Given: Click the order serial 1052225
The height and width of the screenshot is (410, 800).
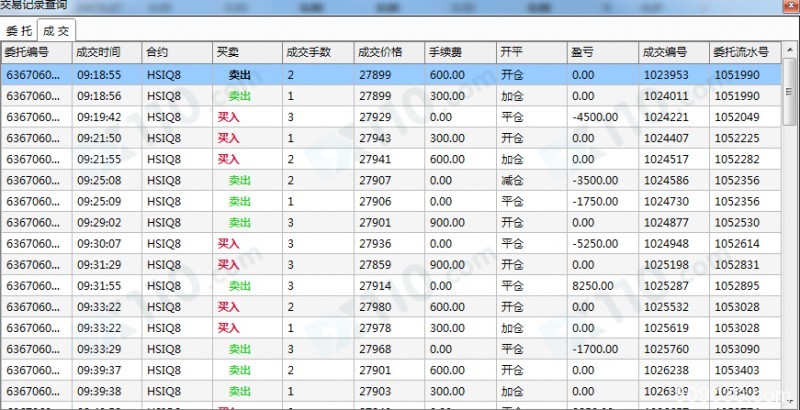Looking at the screenshot, I should pos(737,138).
